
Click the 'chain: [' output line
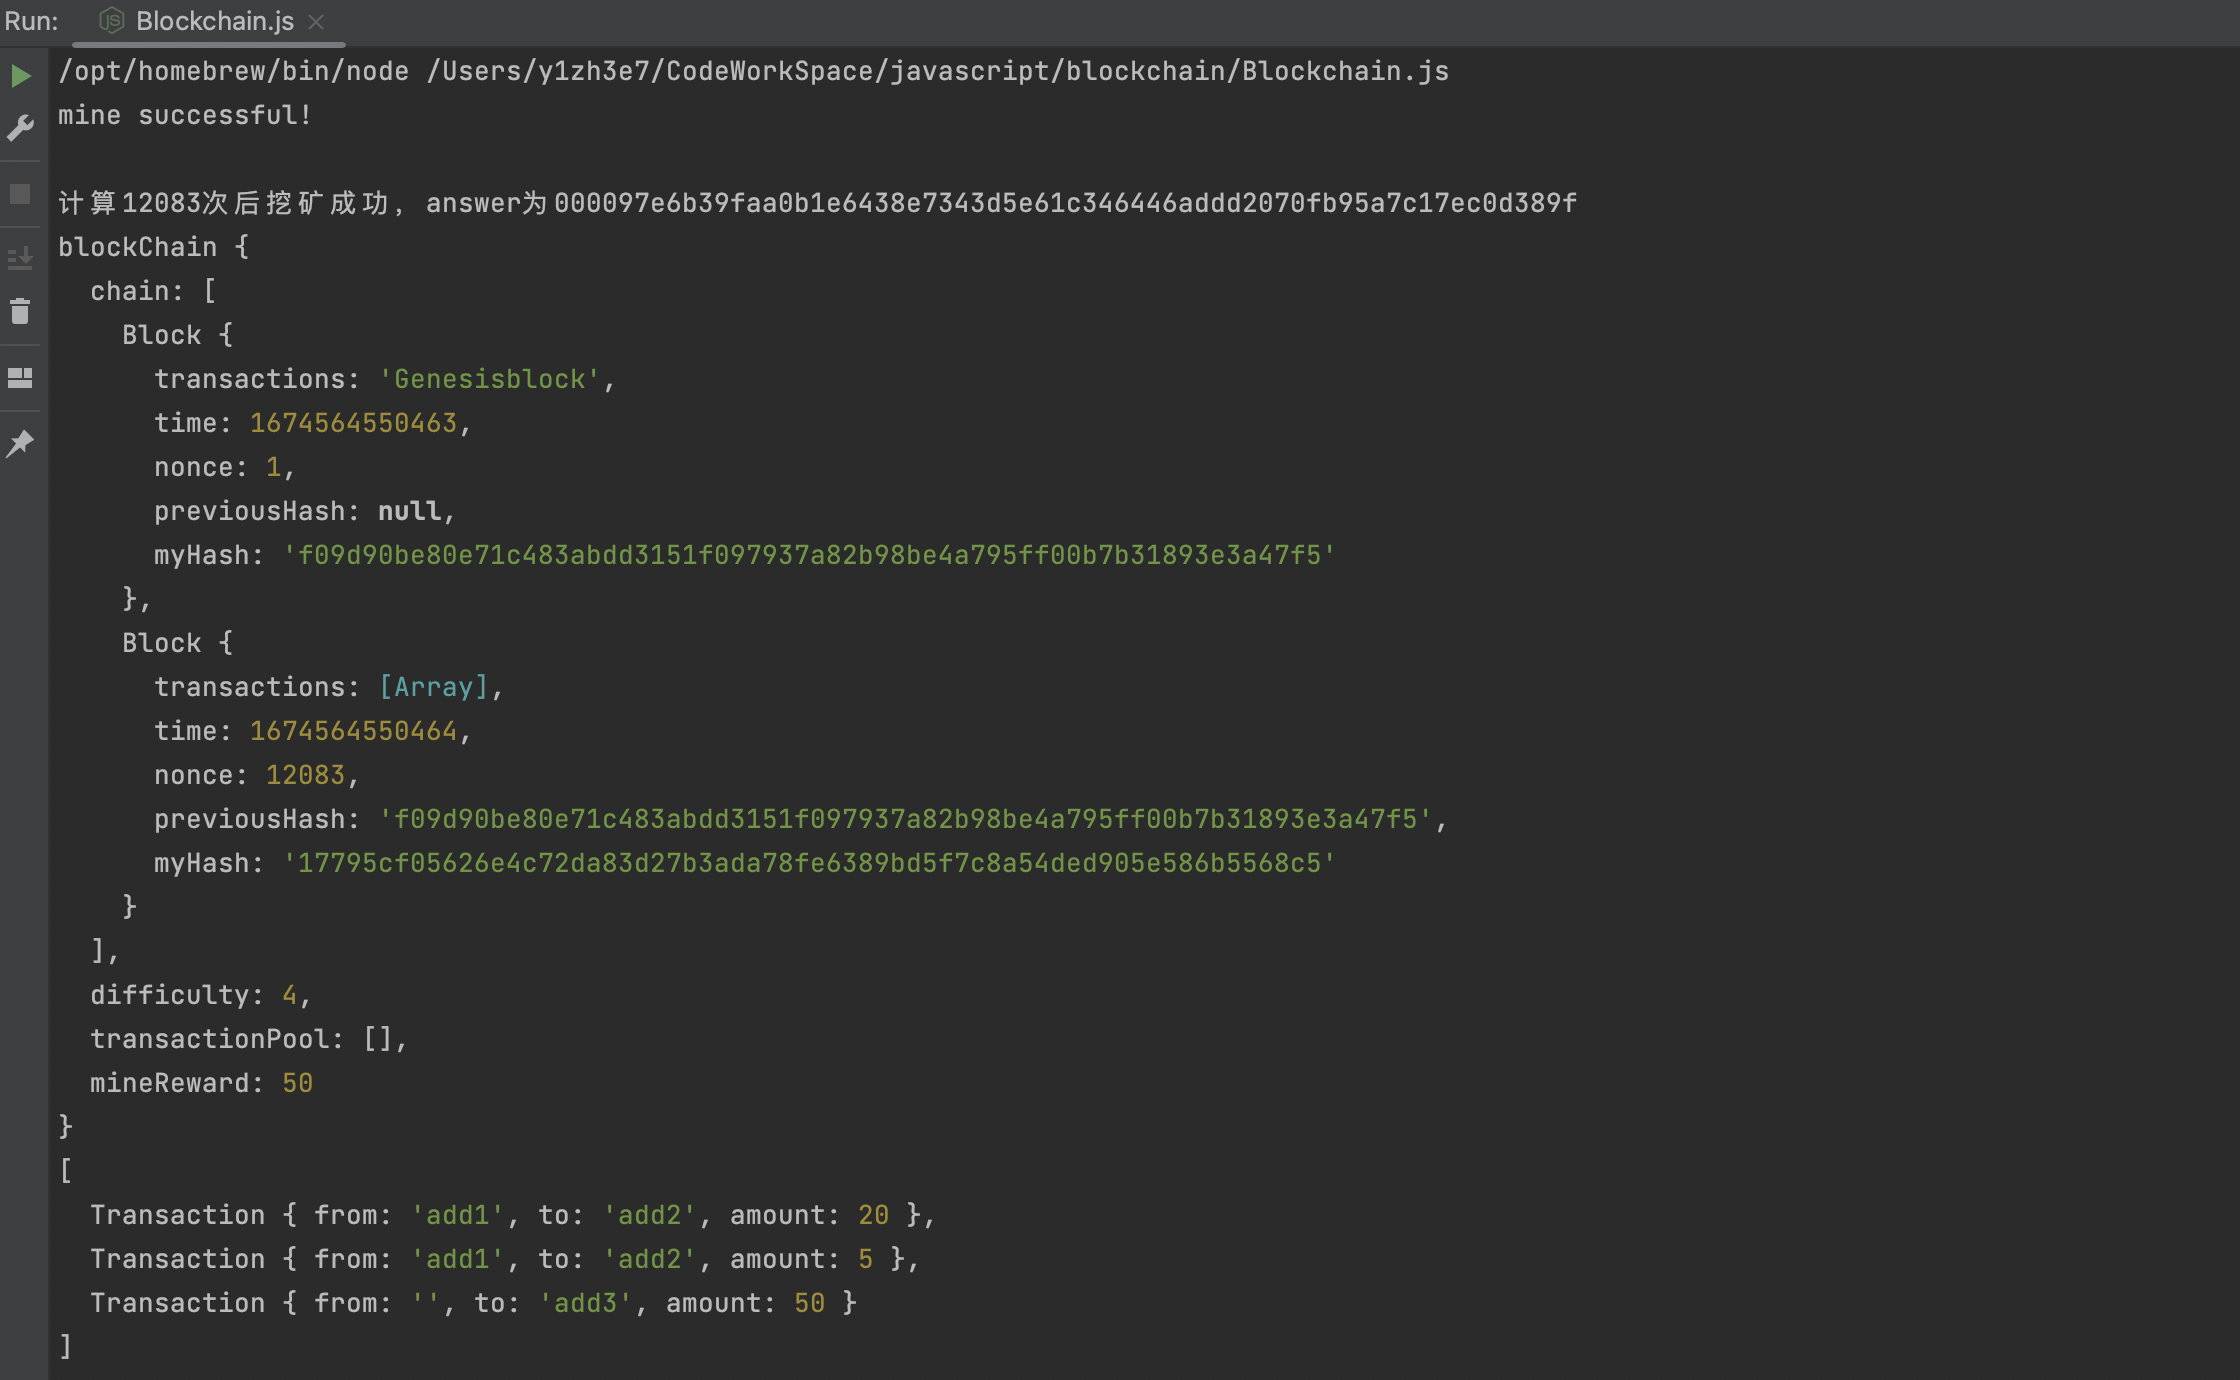153,291
